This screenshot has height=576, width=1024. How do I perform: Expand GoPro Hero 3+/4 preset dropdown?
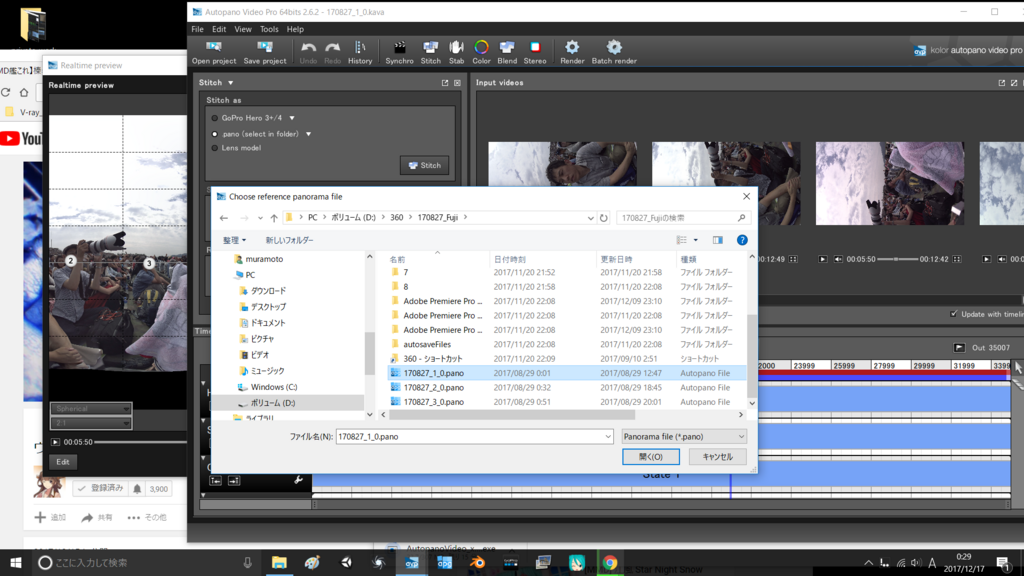(x=292, y=118)
